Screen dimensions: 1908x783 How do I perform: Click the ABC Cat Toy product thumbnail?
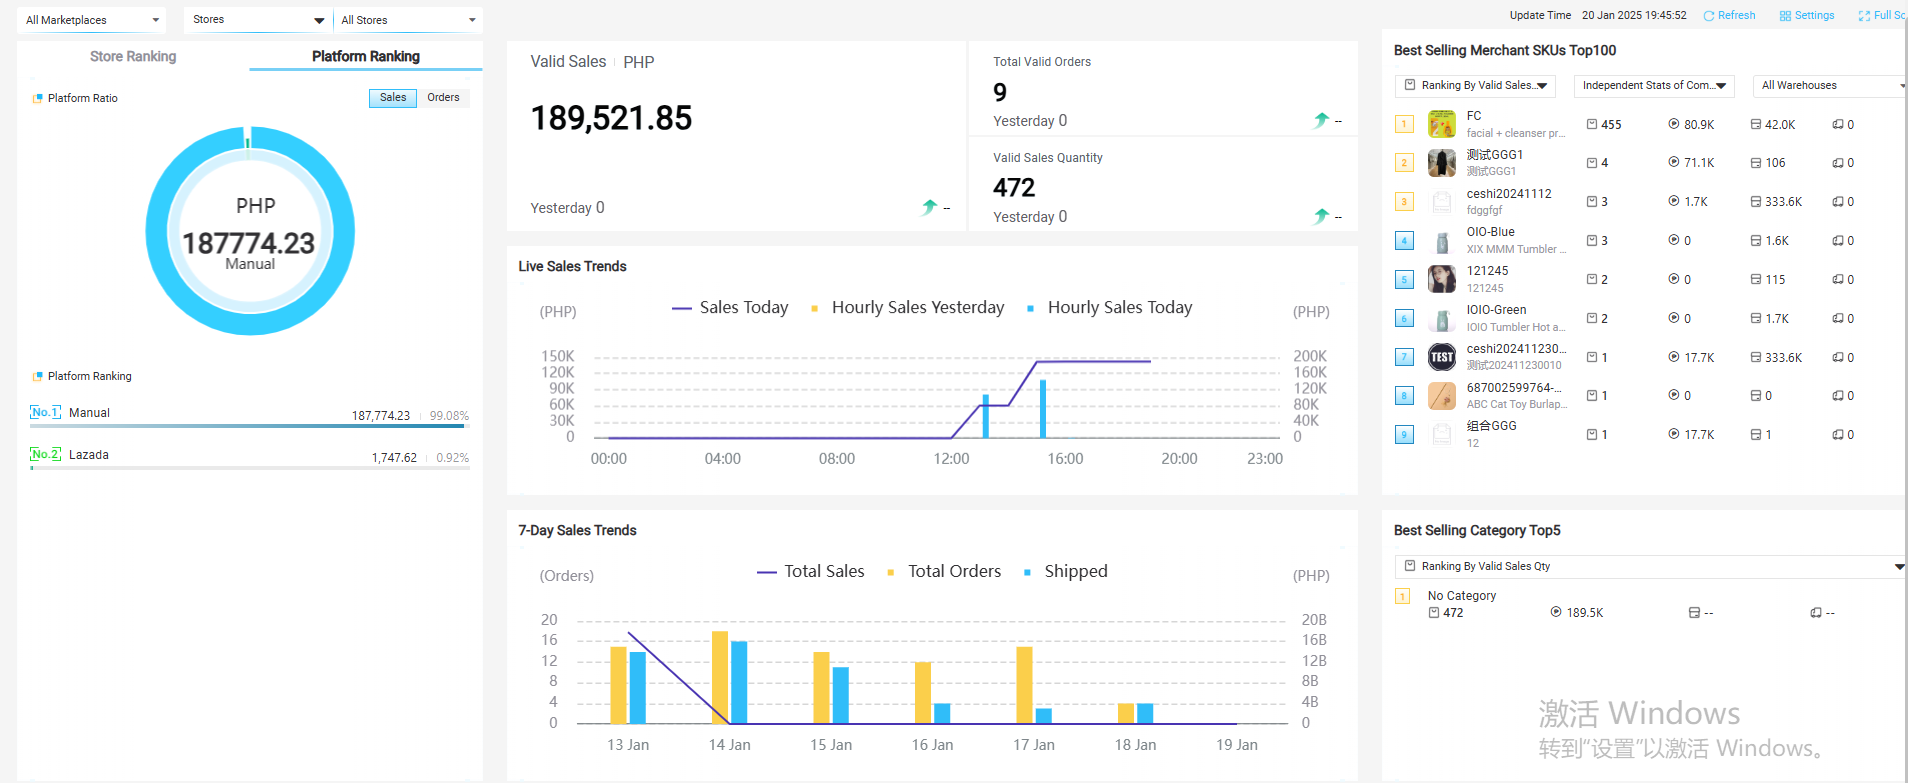[x=1442, y=396]
